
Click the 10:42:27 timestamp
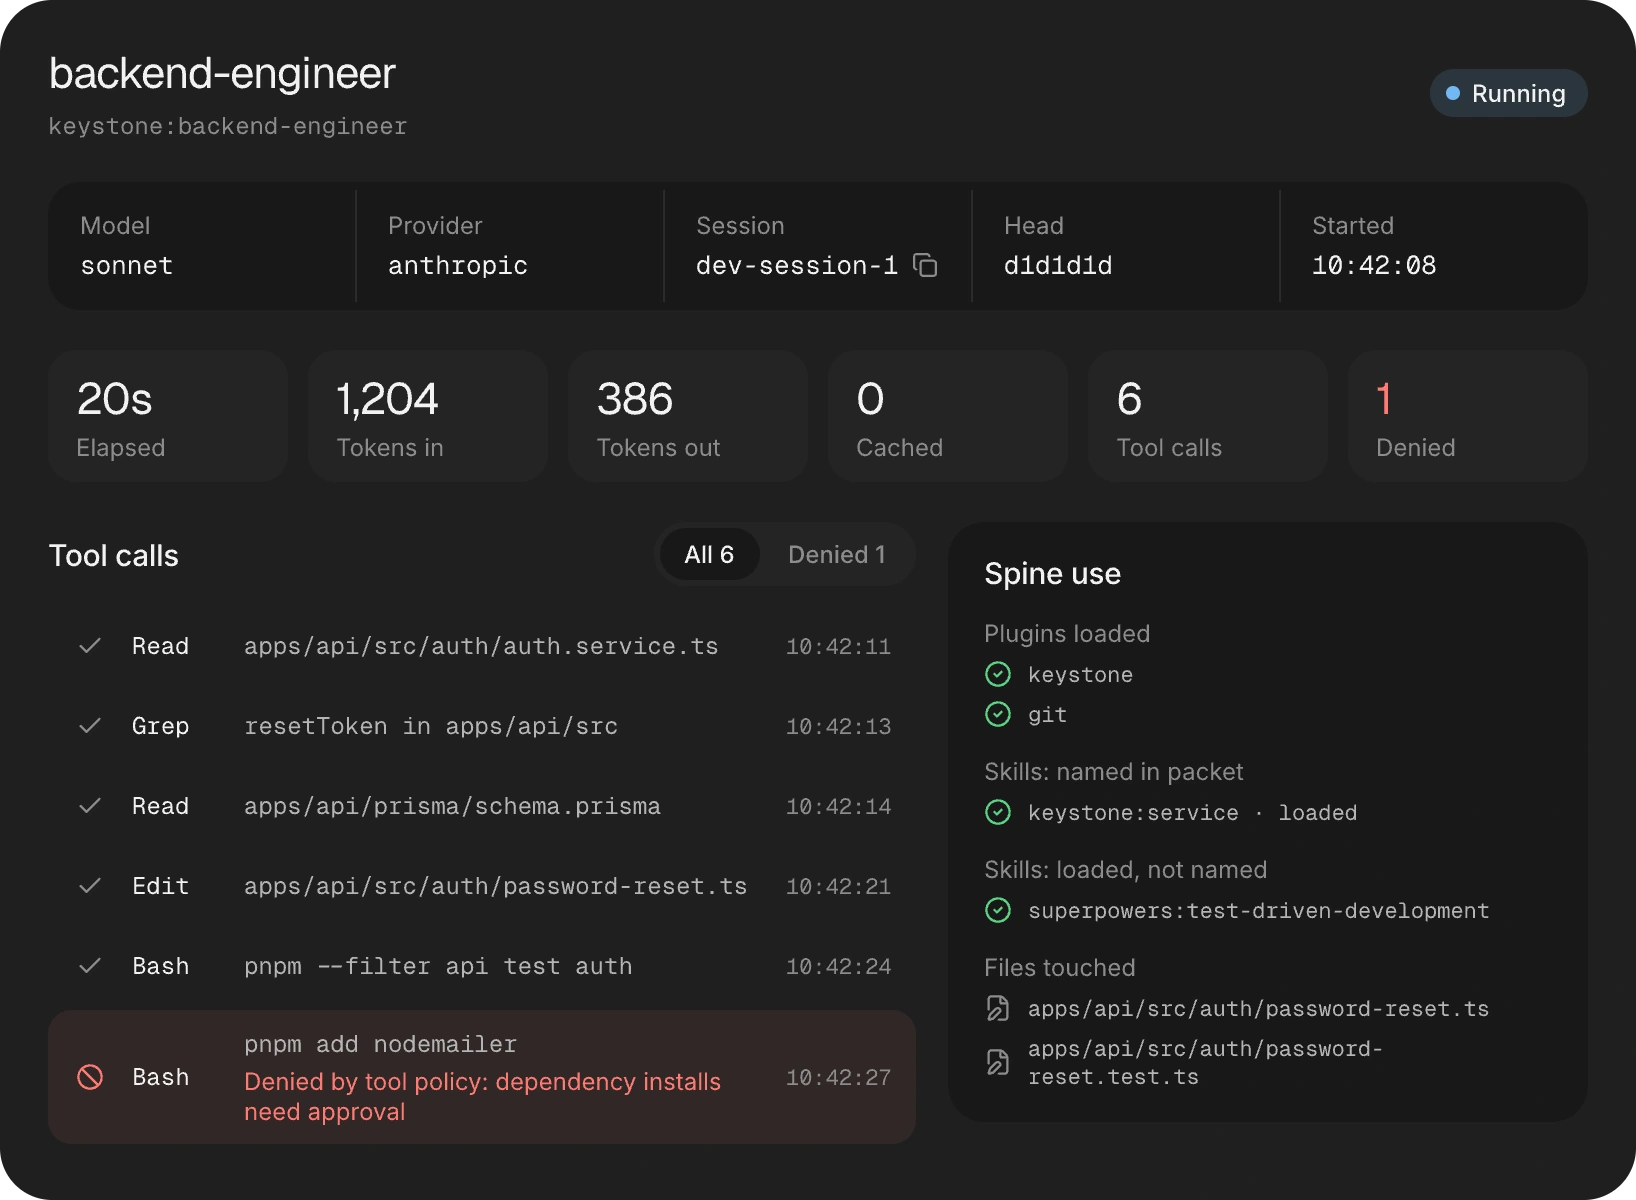click(838, 1077)
